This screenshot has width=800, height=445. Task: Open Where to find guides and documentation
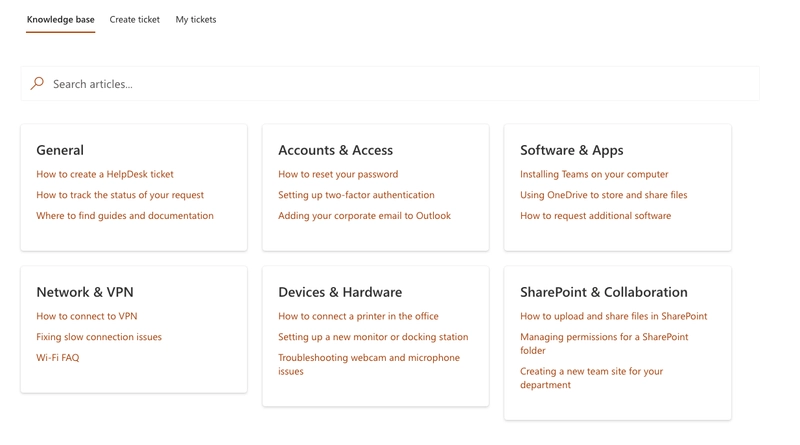tap(125, 216)
